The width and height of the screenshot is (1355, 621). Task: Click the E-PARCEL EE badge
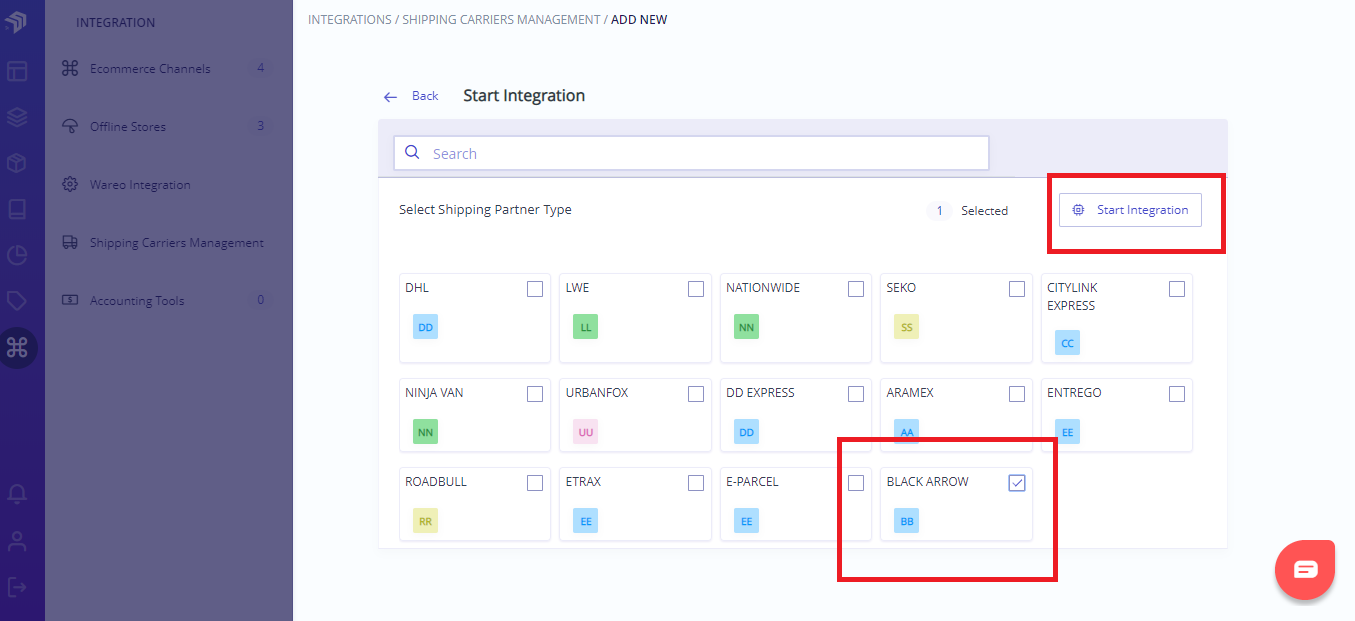click(x=745, y=521)
